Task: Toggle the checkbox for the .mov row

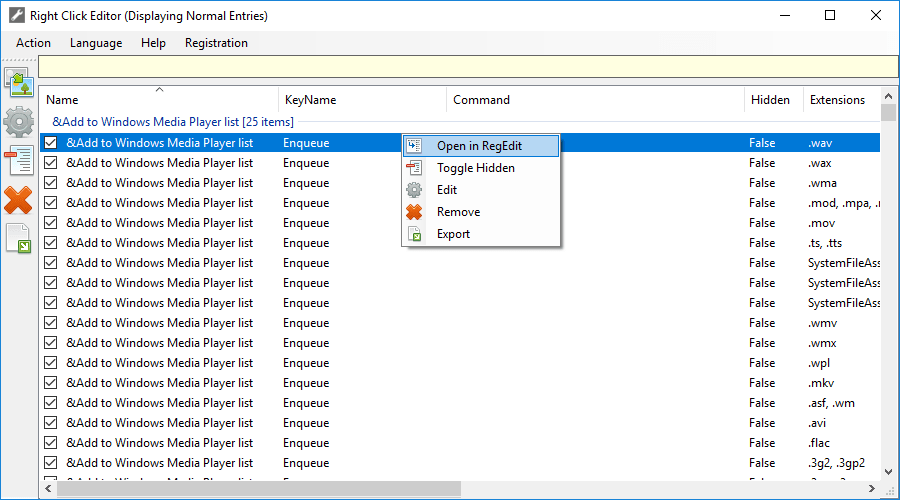Action: [x=51, y=223]
